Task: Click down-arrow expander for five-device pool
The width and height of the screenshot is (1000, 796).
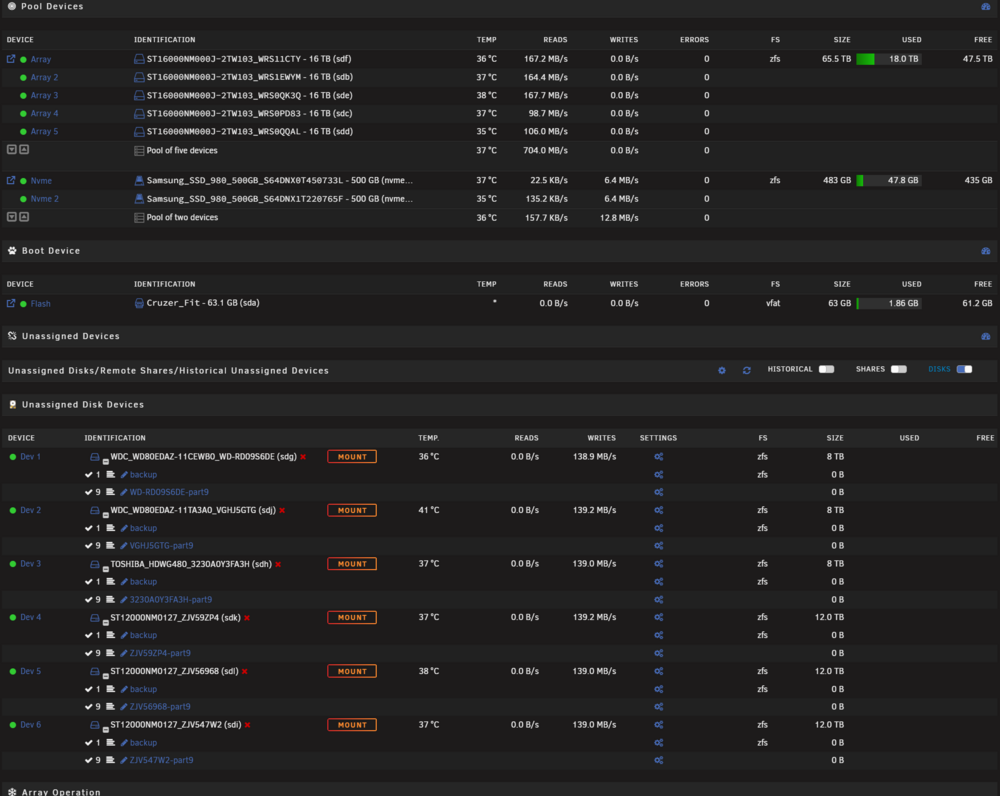Action: 11,149
